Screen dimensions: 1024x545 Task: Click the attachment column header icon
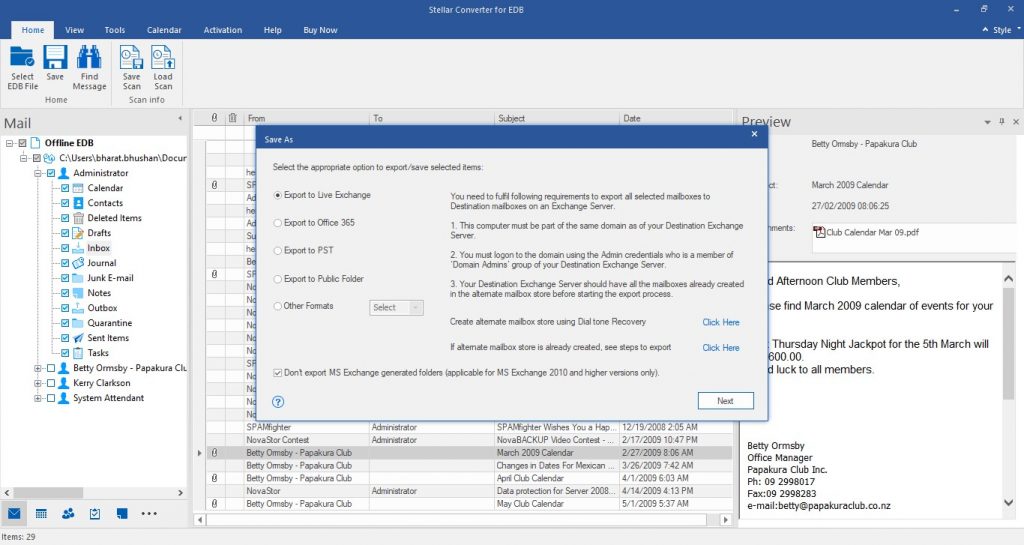214,118
